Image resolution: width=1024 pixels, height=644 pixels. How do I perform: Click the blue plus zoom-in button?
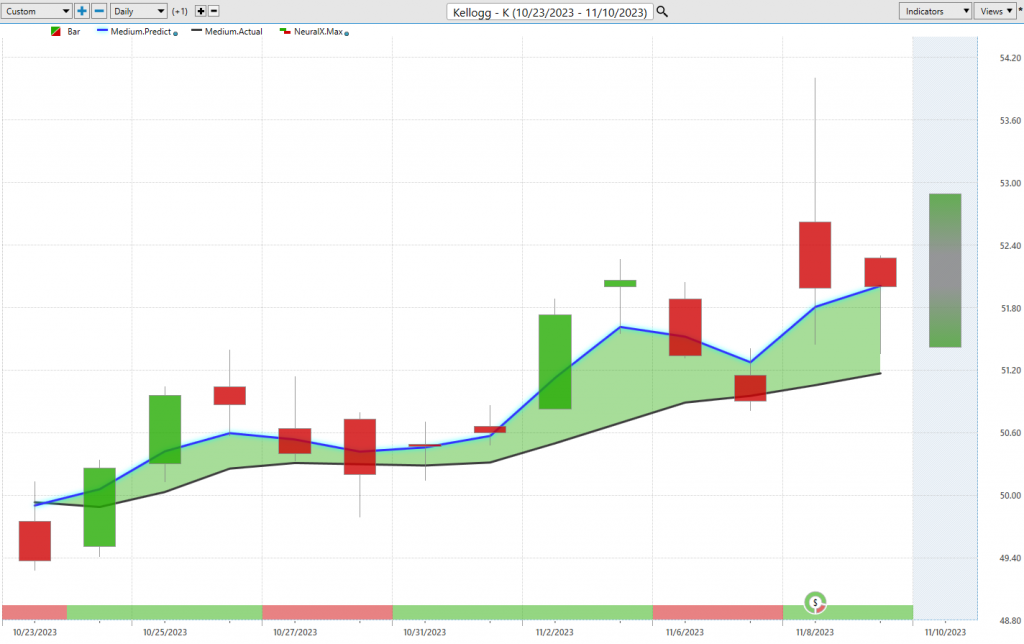pos(82,11)
